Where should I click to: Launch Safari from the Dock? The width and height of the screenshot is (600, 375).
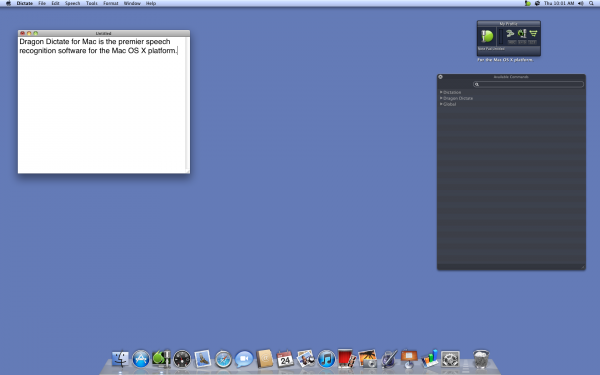(x=223, y=359)
